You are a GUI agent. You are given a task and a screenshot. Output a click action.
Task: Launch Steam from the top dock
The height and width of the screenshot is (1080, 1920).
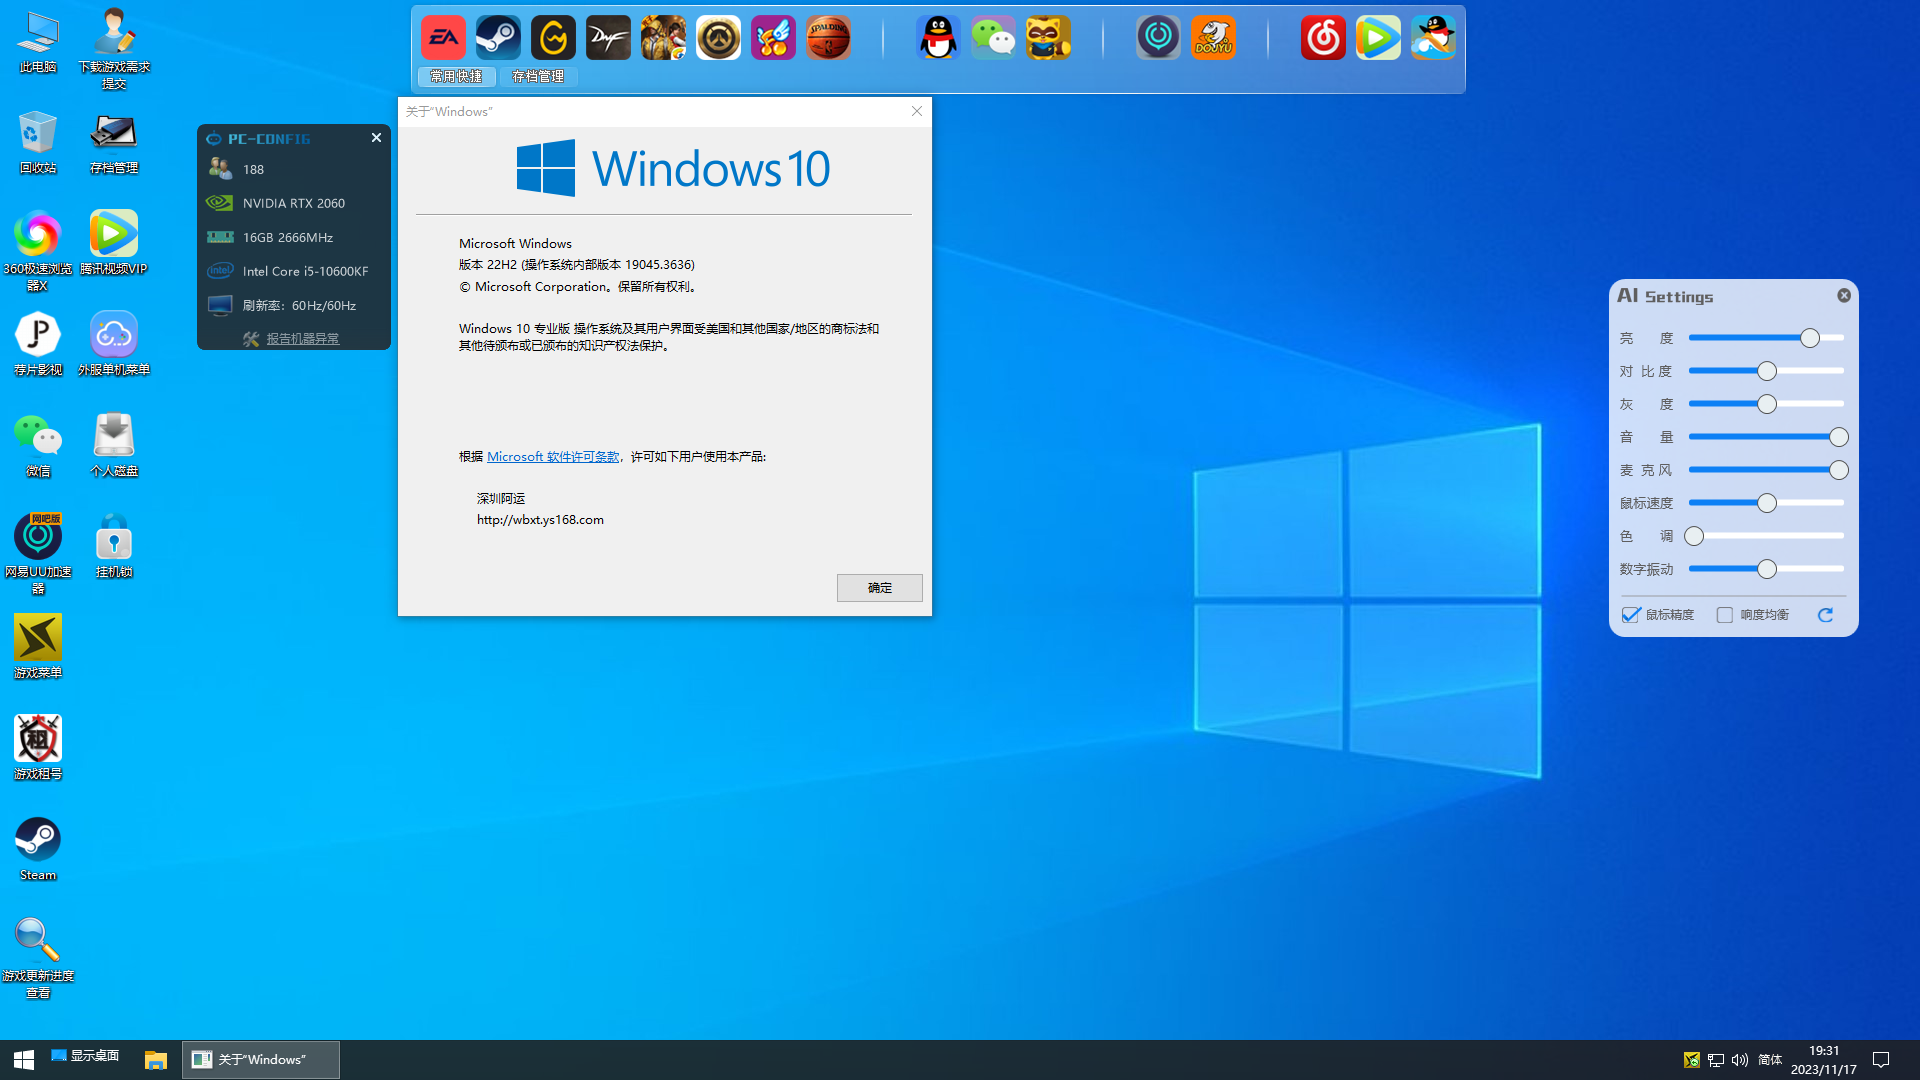[x=498, y=38]
